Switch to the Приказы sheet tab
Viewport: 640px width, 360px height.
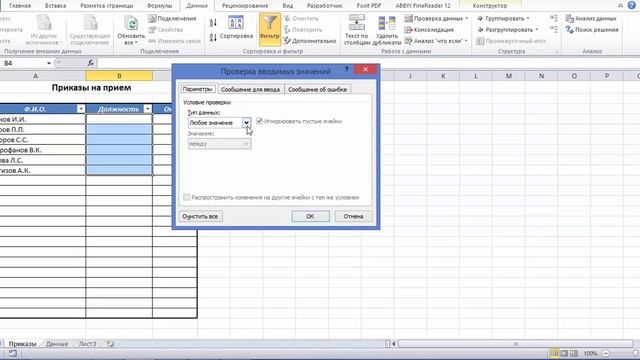click(x=22, y=344)
